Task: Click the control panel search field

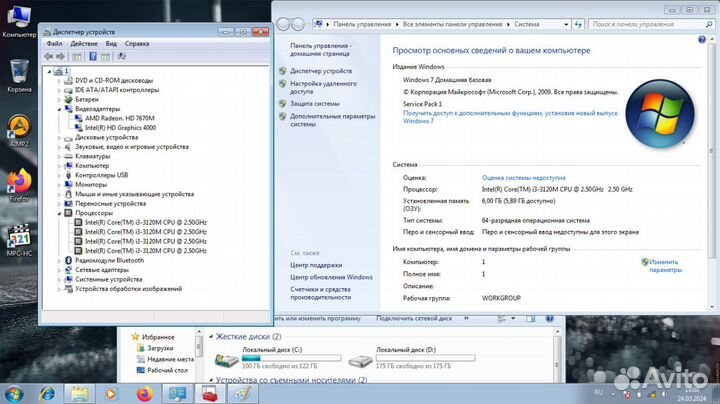Action: click(x=647, y=24)
